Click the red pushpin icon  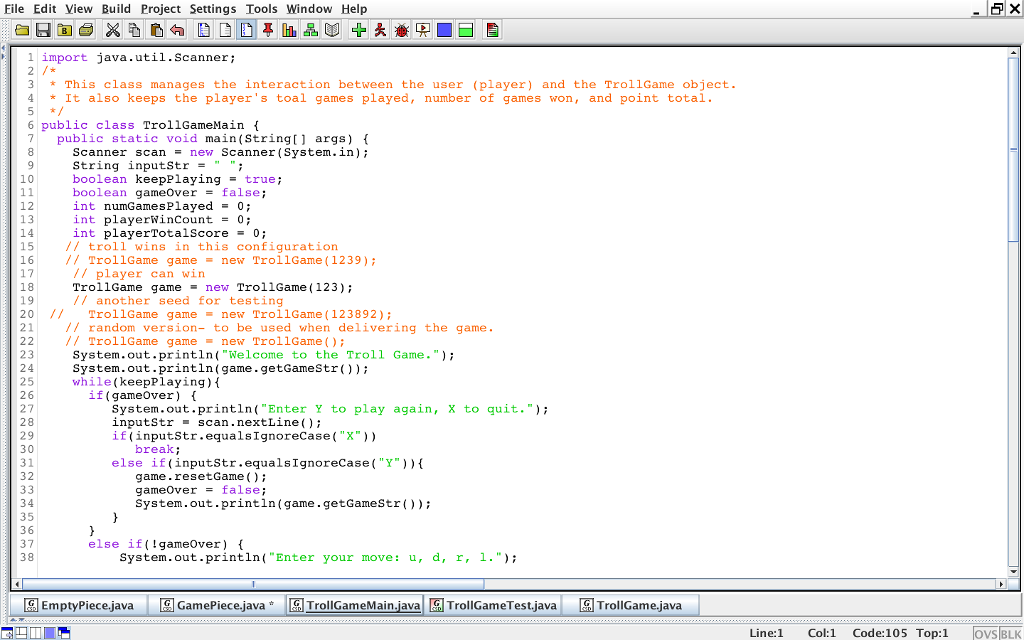(267, 29)
